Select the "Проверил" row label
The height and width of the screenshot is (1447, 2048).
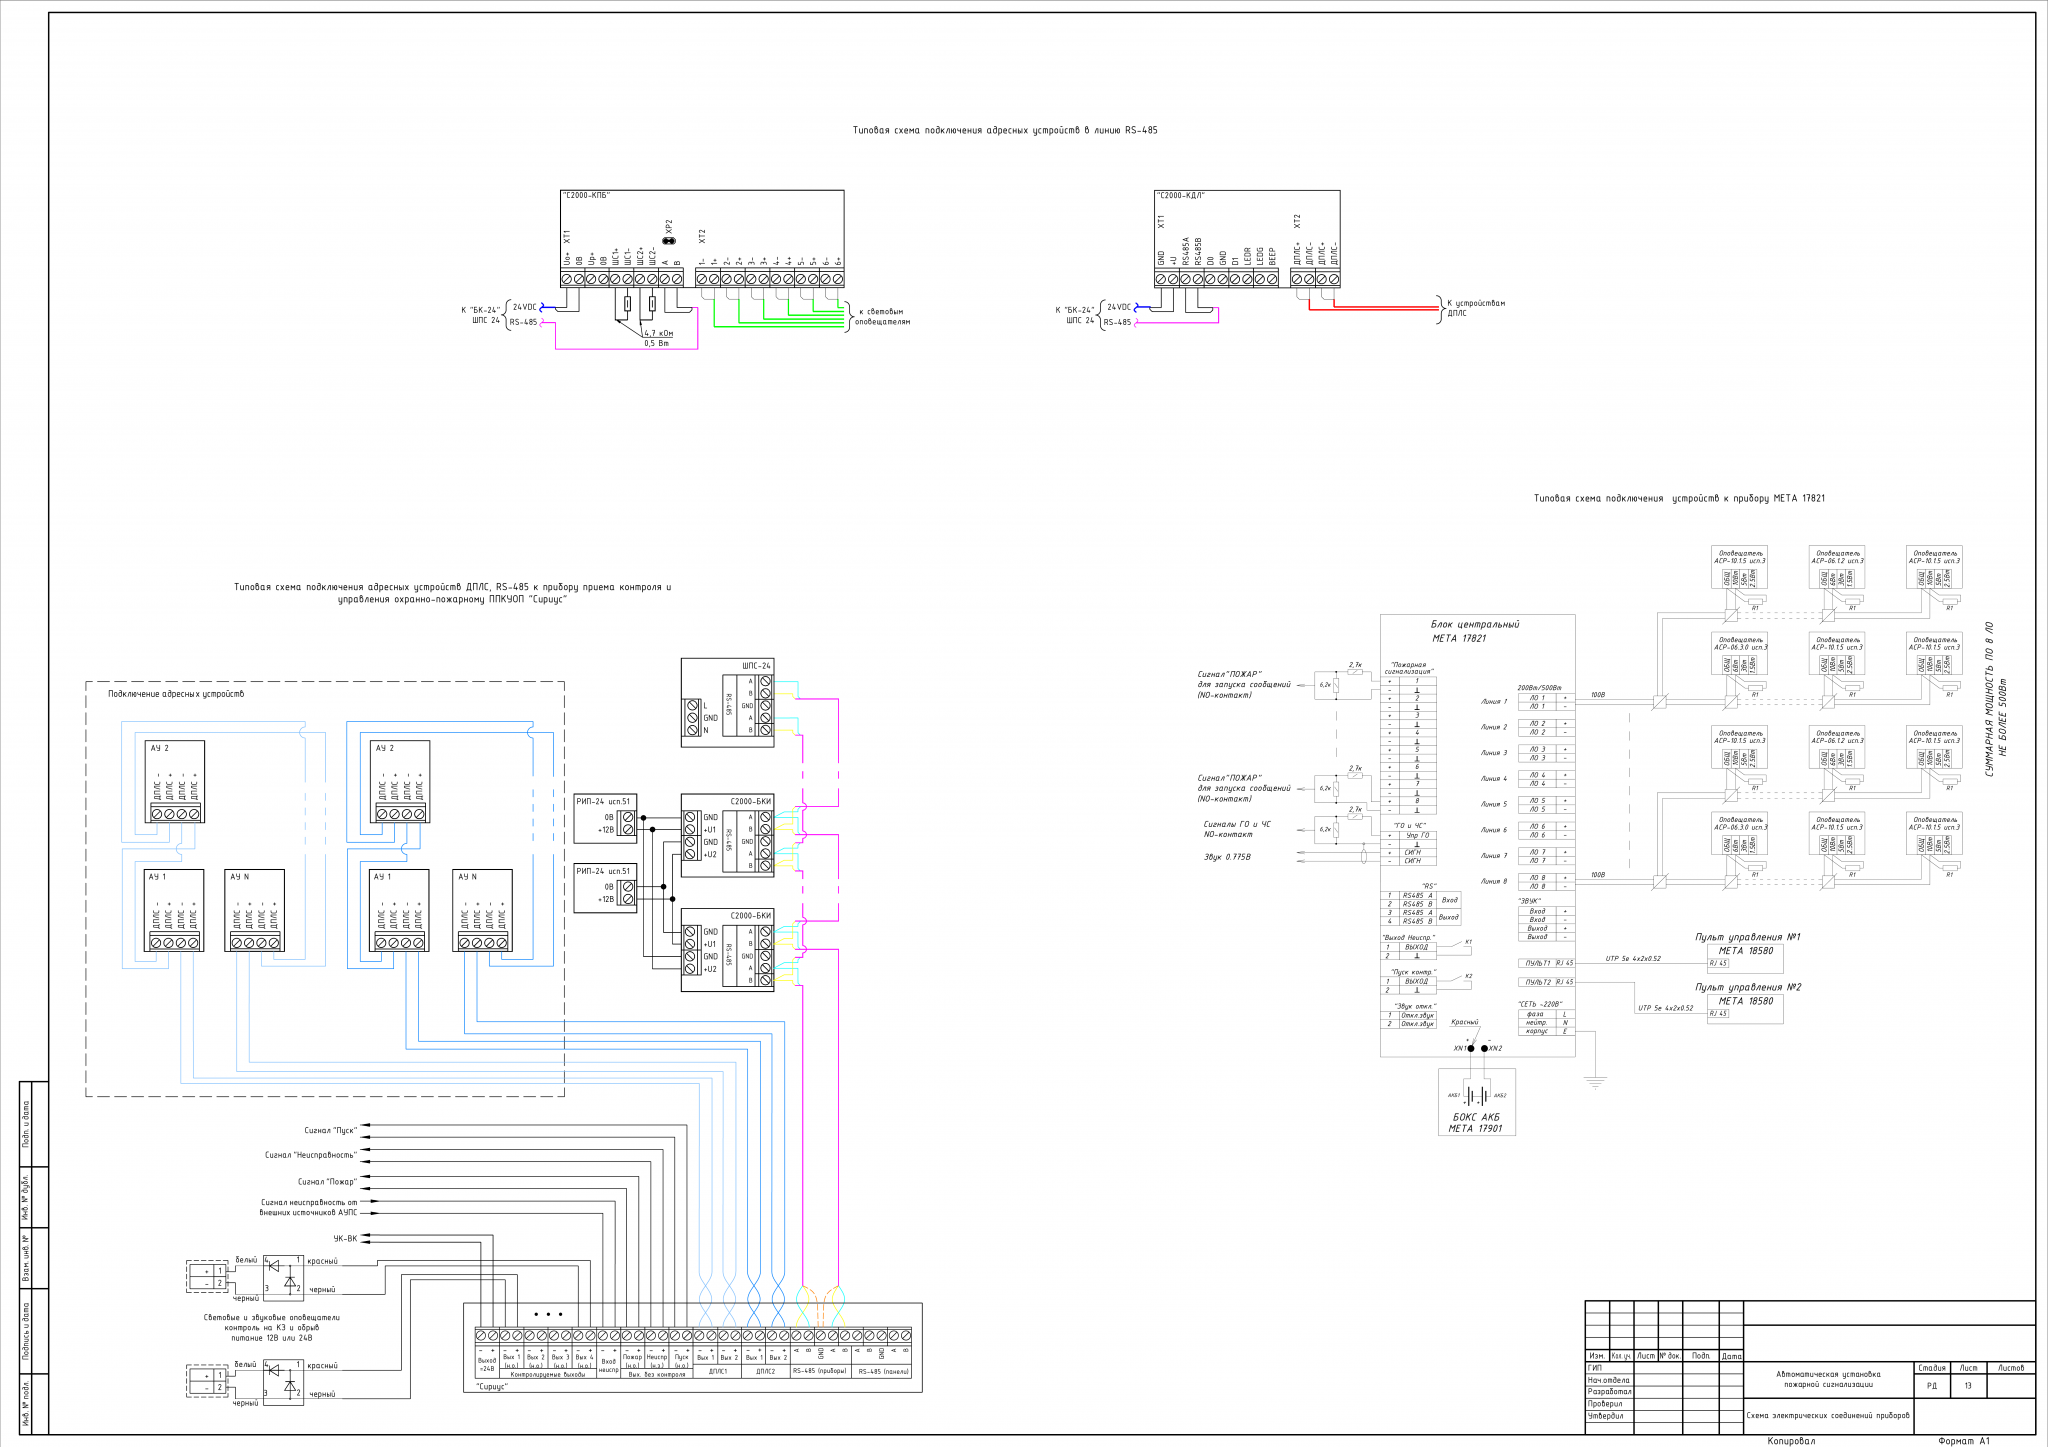(x=1606, y=1404)
